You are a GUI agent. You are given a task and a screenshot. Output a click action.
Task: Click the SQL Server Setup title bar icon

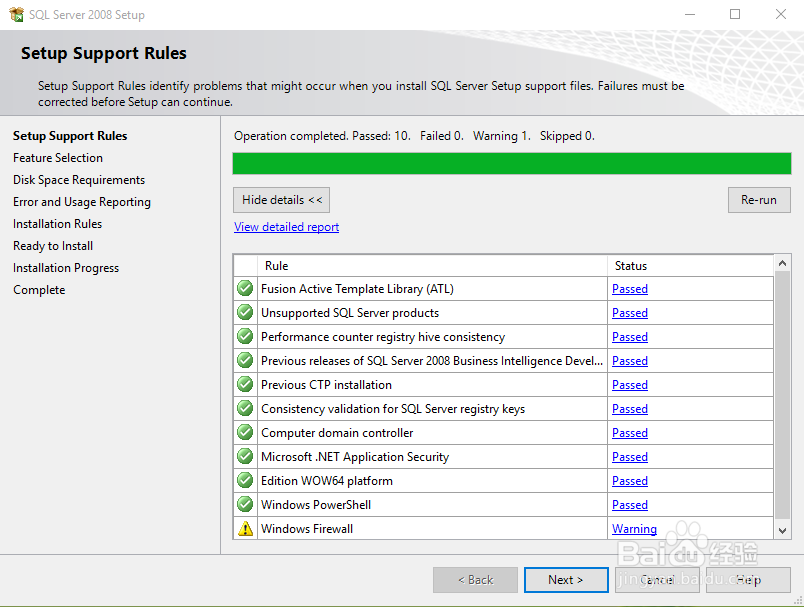pos(16,14)
